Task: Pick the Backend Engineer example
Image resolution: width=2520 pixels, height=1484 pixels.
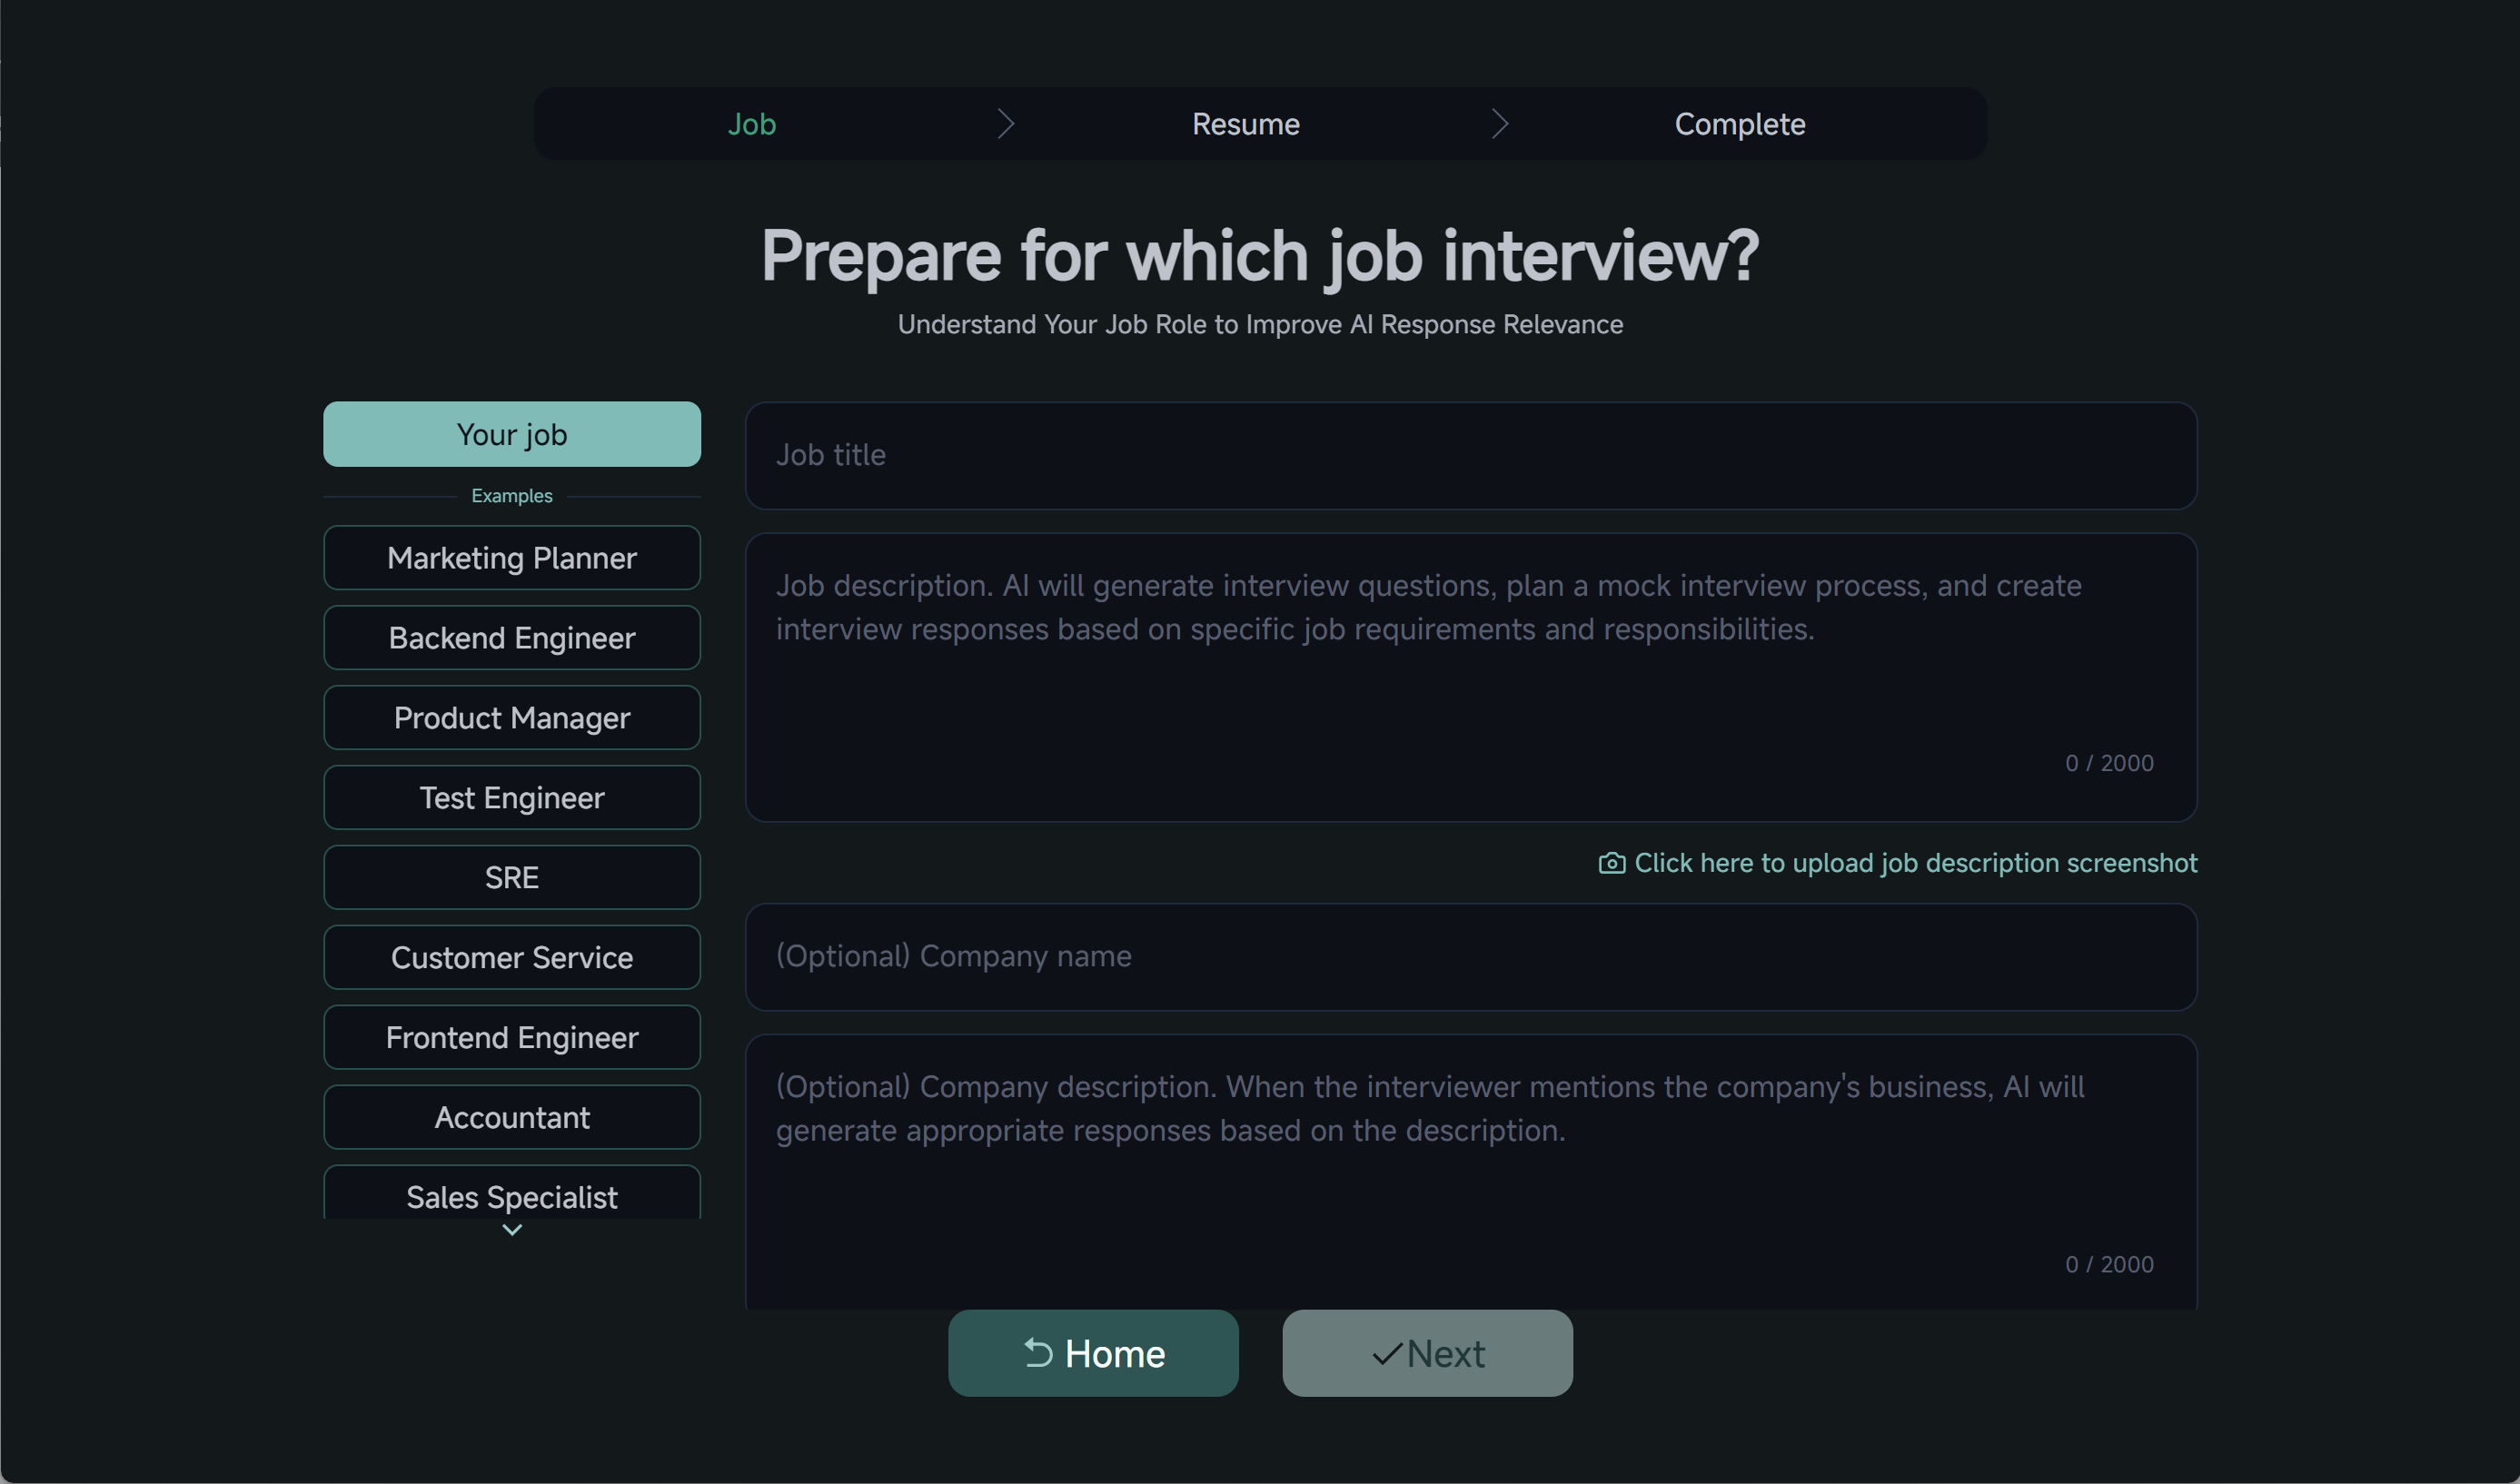Action: (512, 638)
